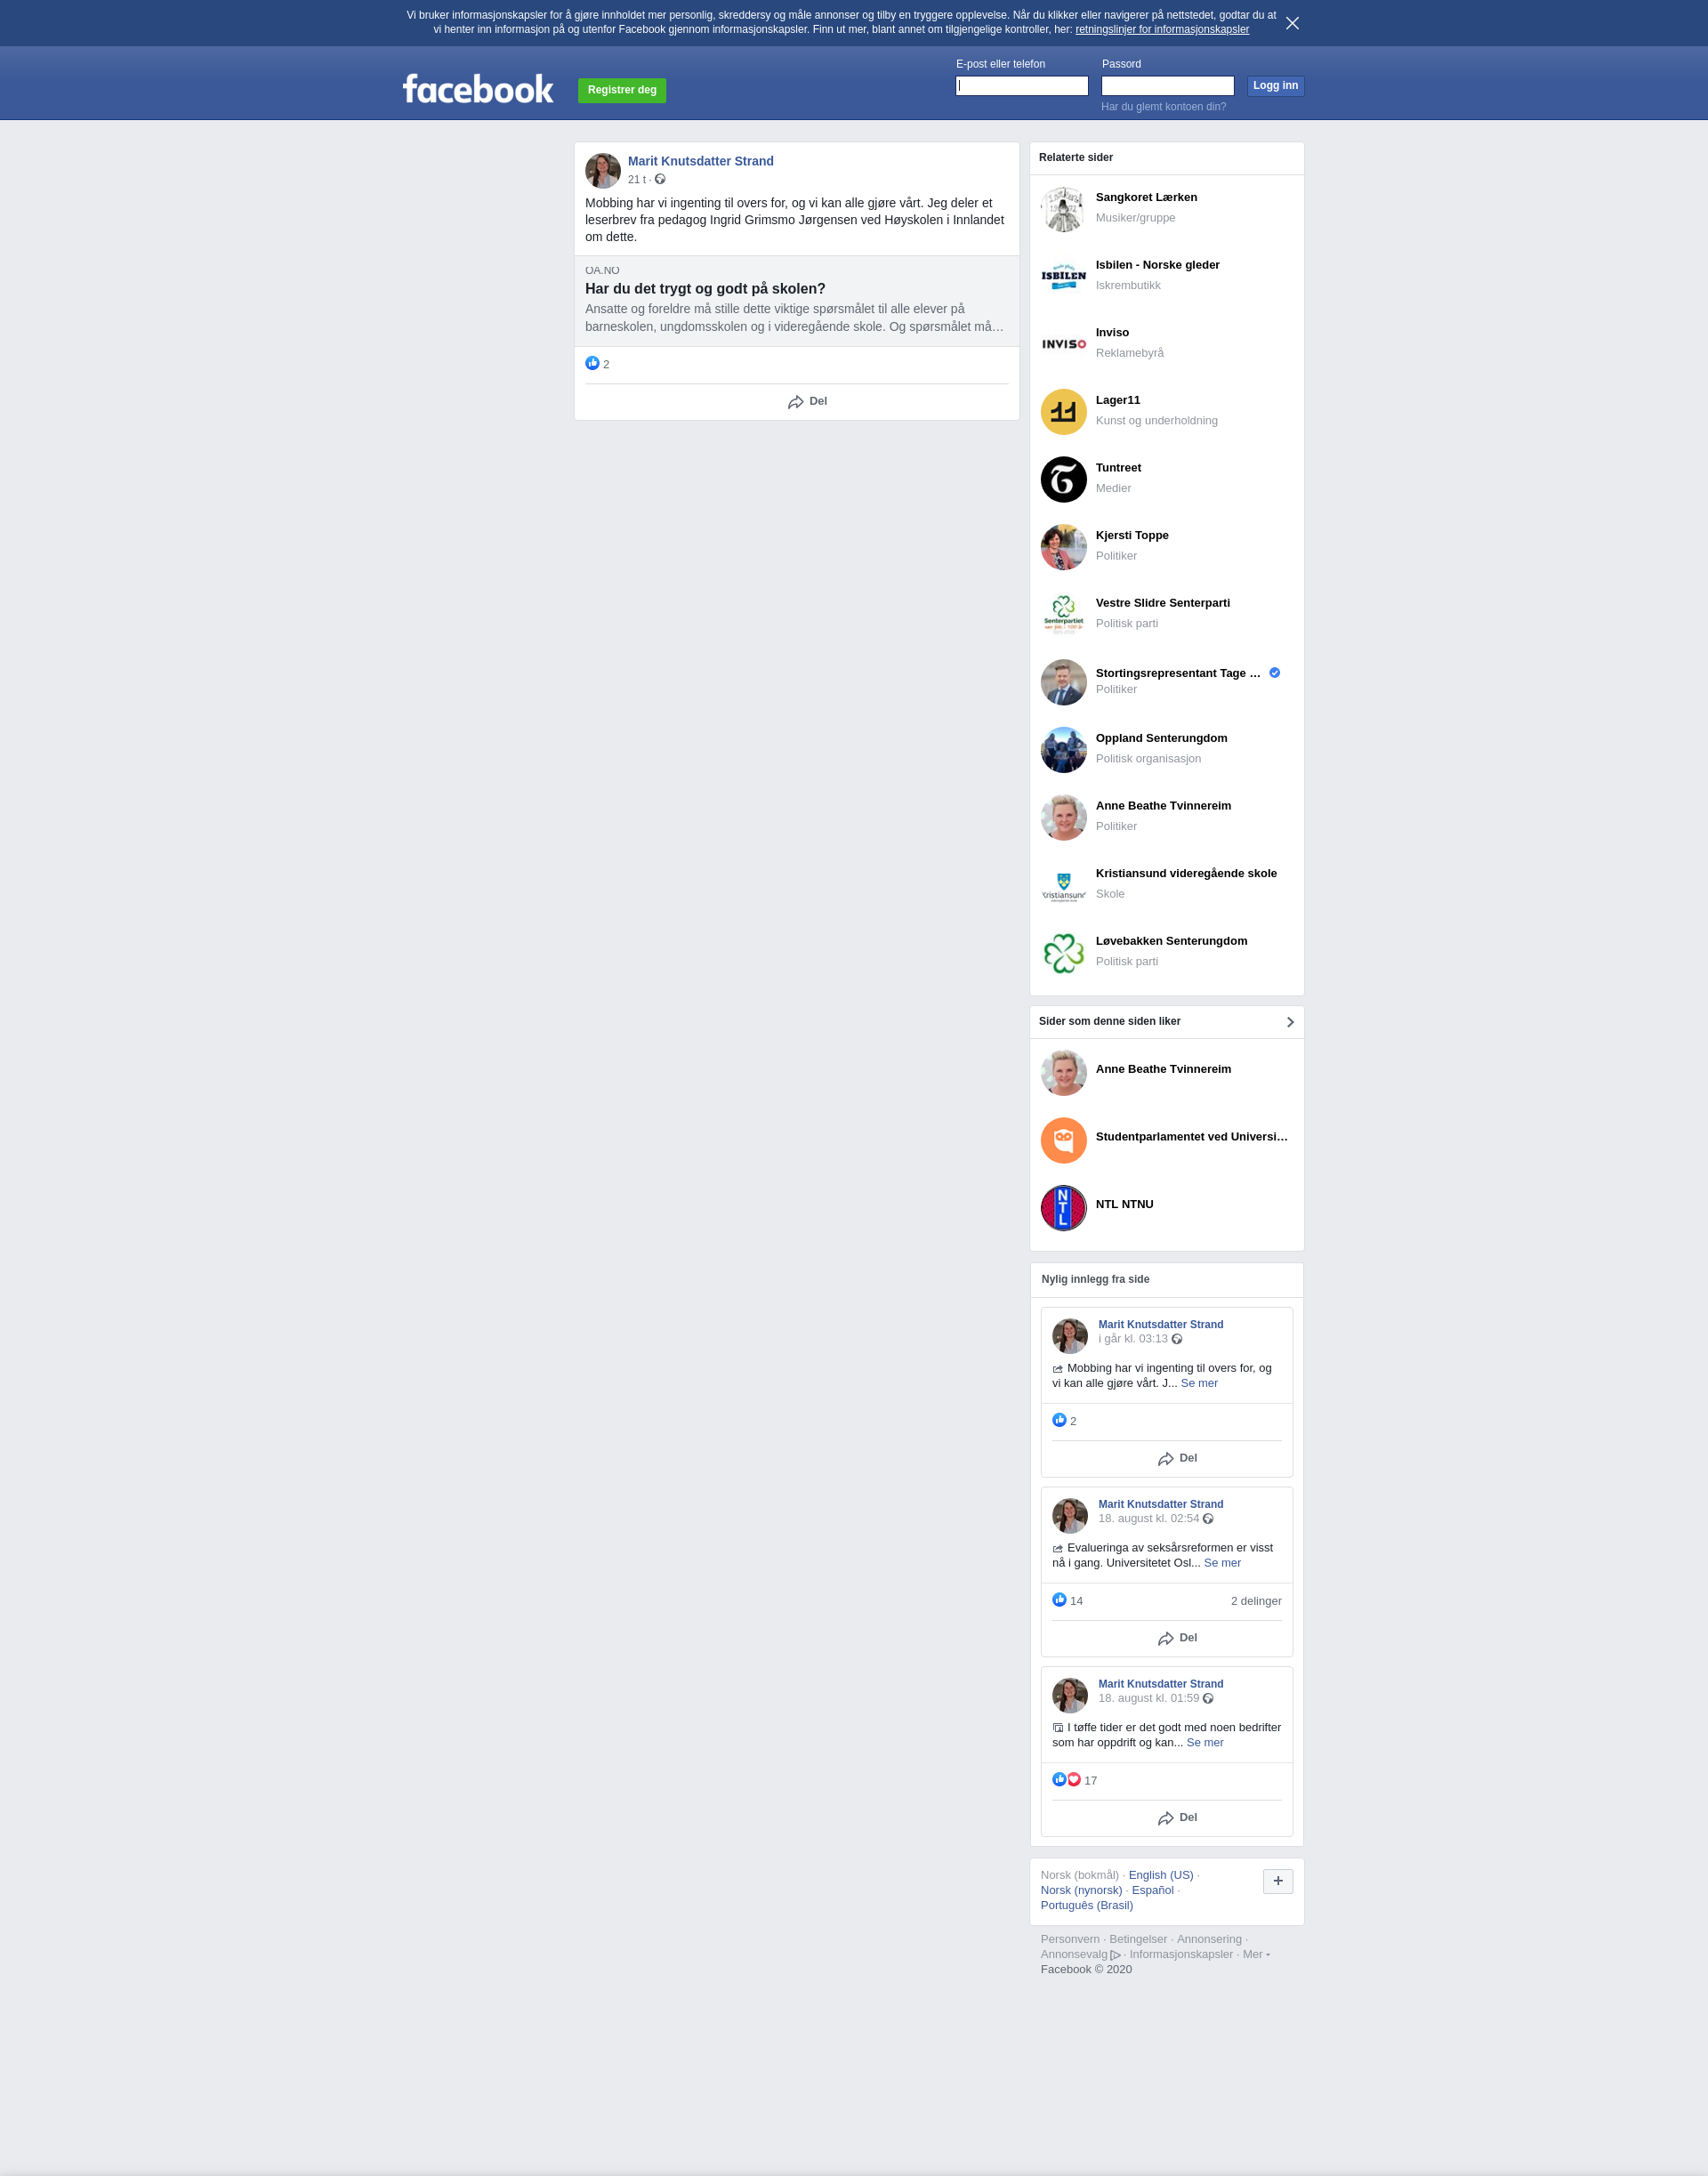Screen dimensions: 1708x2176
Task: Add more languages with plus button
Action: 1278,1881
